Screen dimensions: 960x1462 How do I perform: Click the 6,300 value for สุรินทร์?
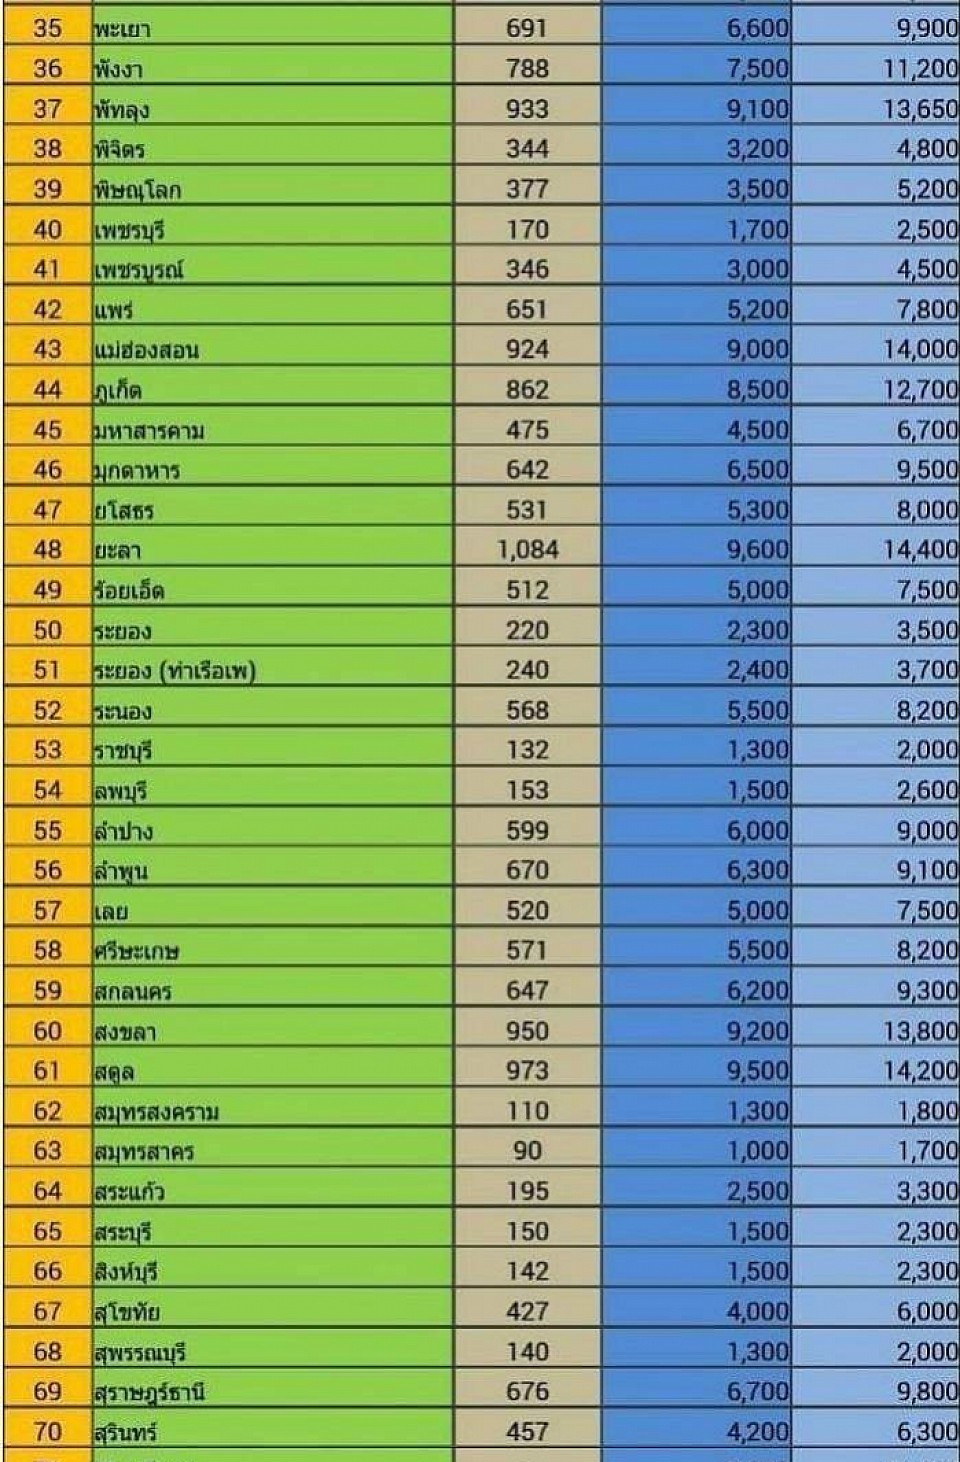876,1432
